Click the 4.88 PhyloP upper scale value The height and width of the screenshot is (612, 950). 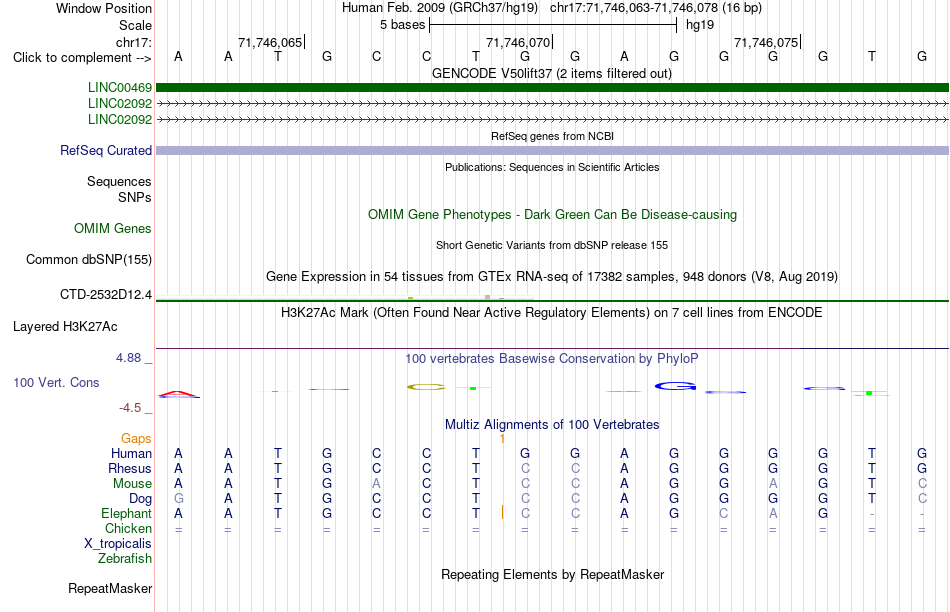click(x=128, y=358)
